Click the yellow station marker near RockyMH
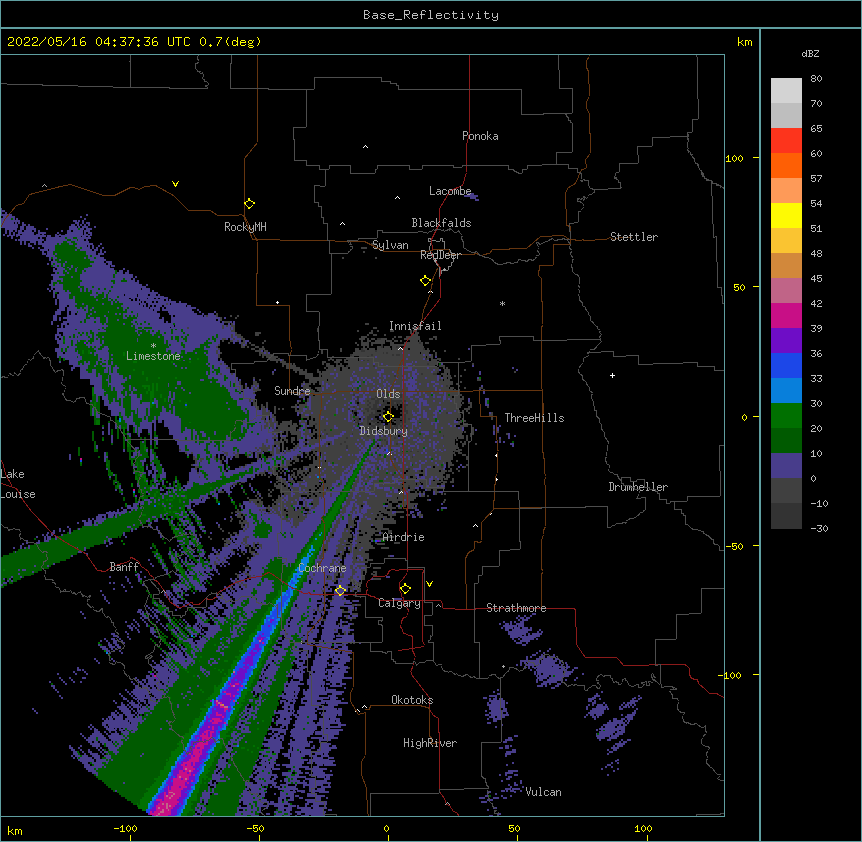Viewport: 862px width, 842px height. pyautogui.click(x=249, y=204)
